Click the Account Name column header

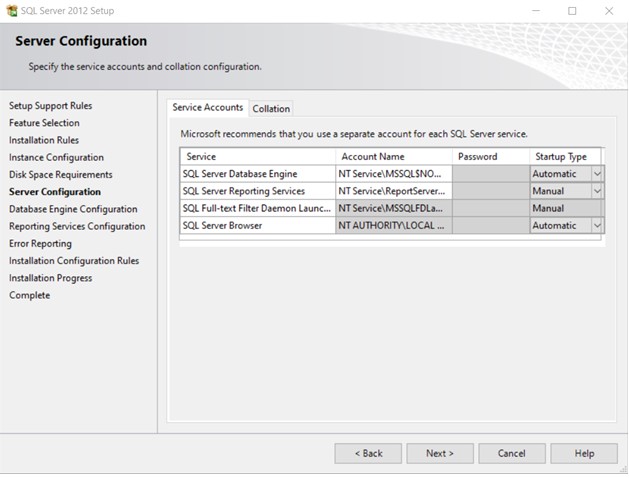394,157
